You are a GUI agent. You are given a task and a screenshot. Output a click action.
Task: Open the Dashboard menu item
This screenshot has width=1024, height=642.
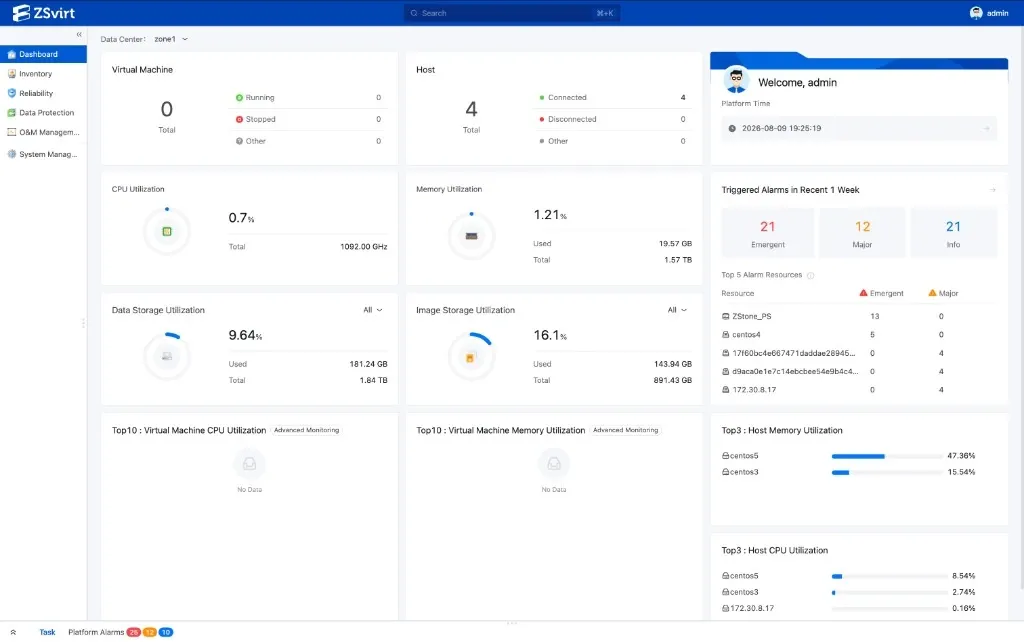(x=43, y=54)
